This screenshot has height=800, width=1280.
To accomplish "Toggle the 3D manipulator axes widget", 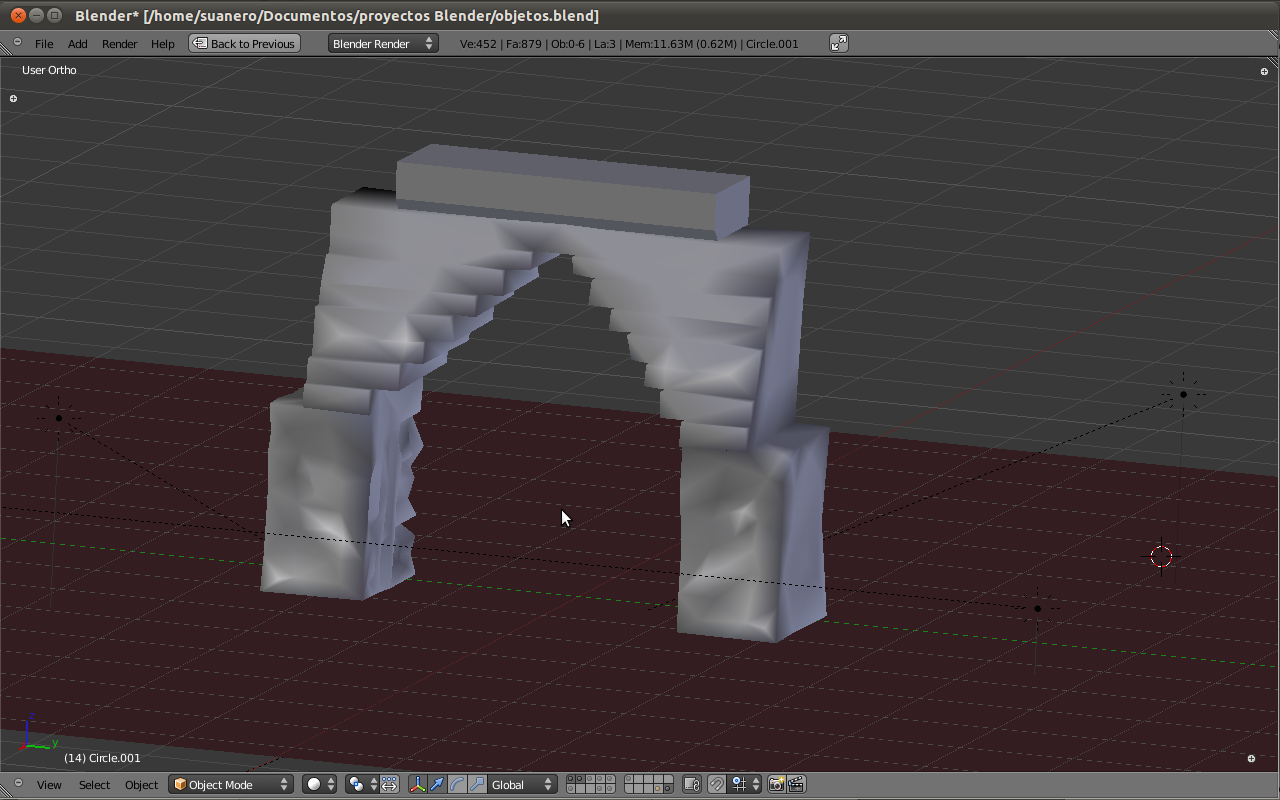I will click(x=417, y=785).
